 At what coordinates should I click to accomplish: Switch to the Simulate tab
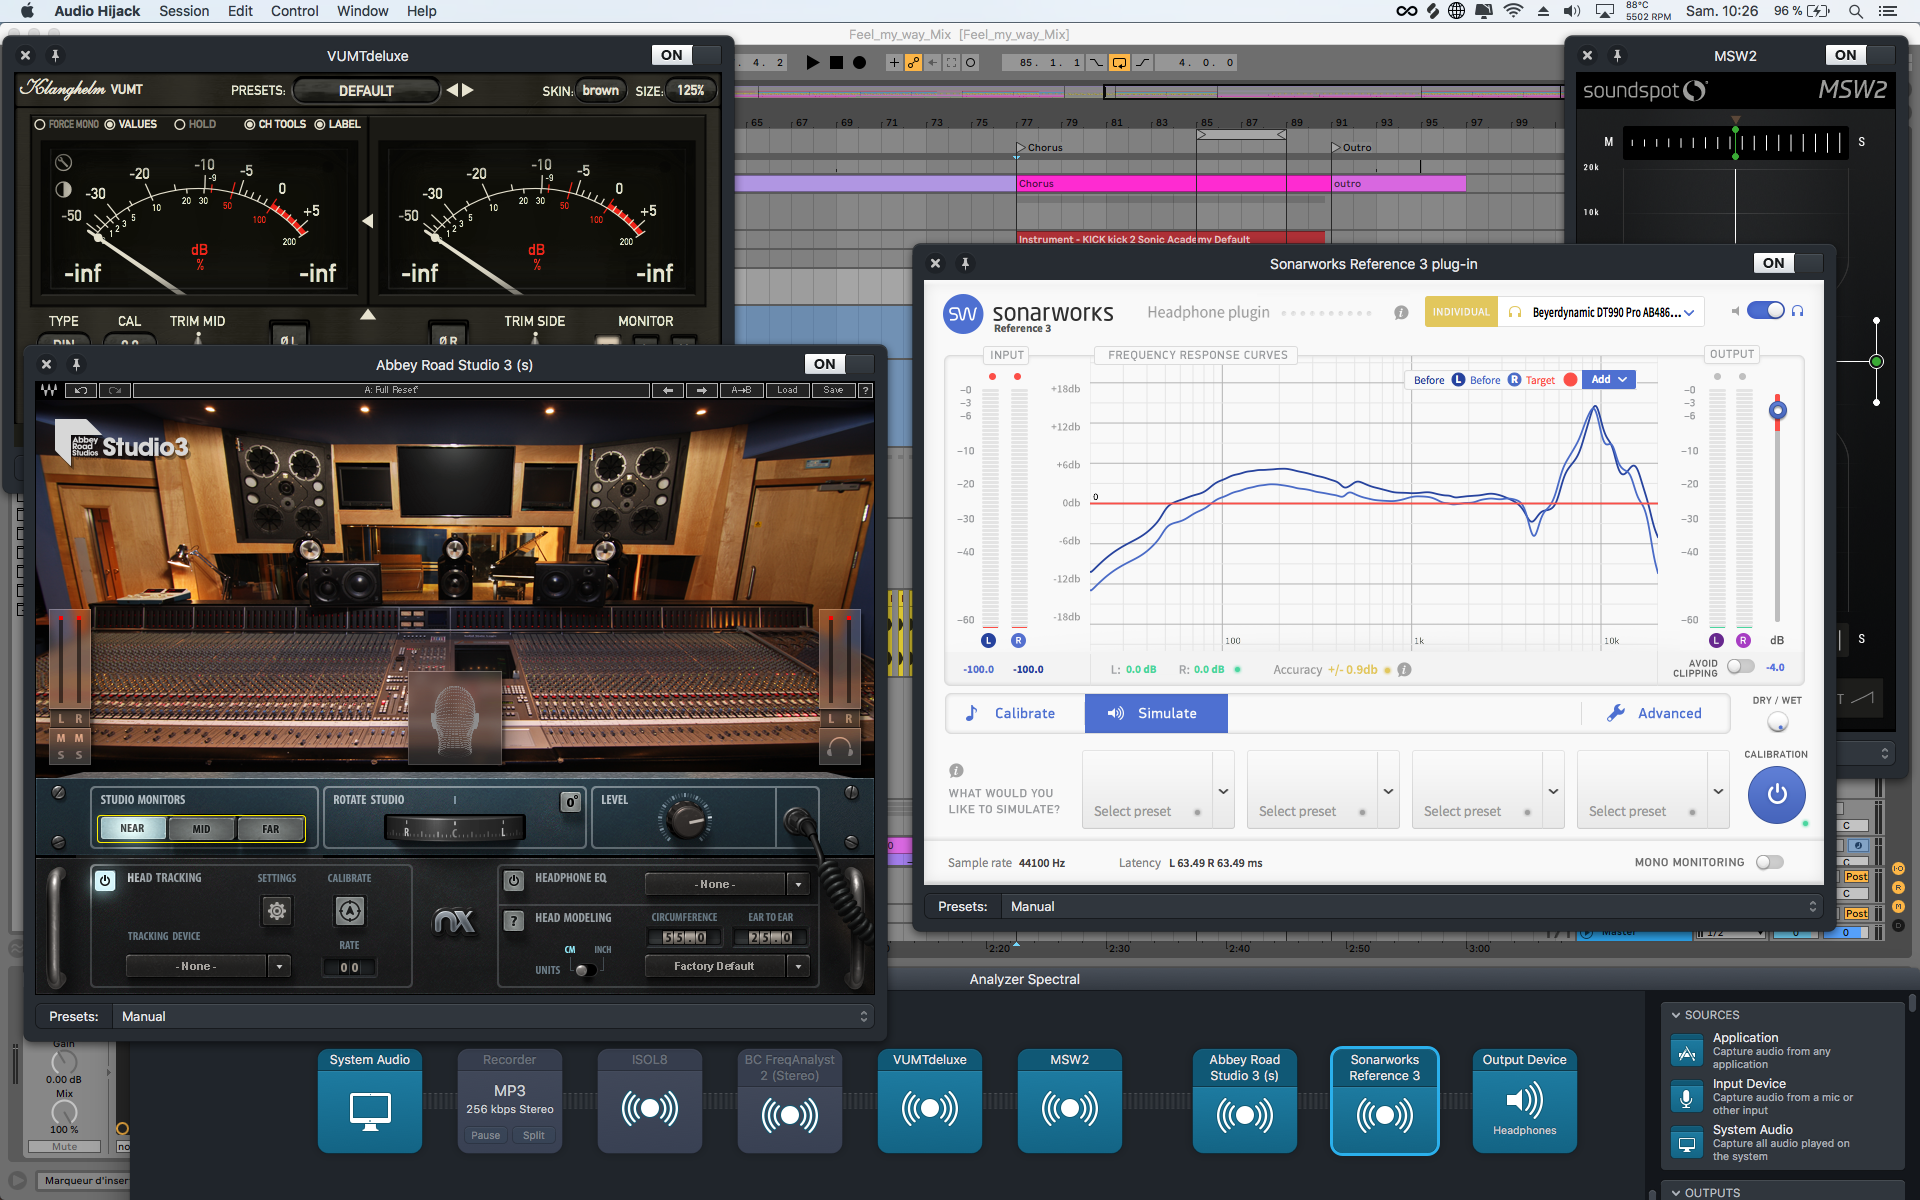(1155, 713)
